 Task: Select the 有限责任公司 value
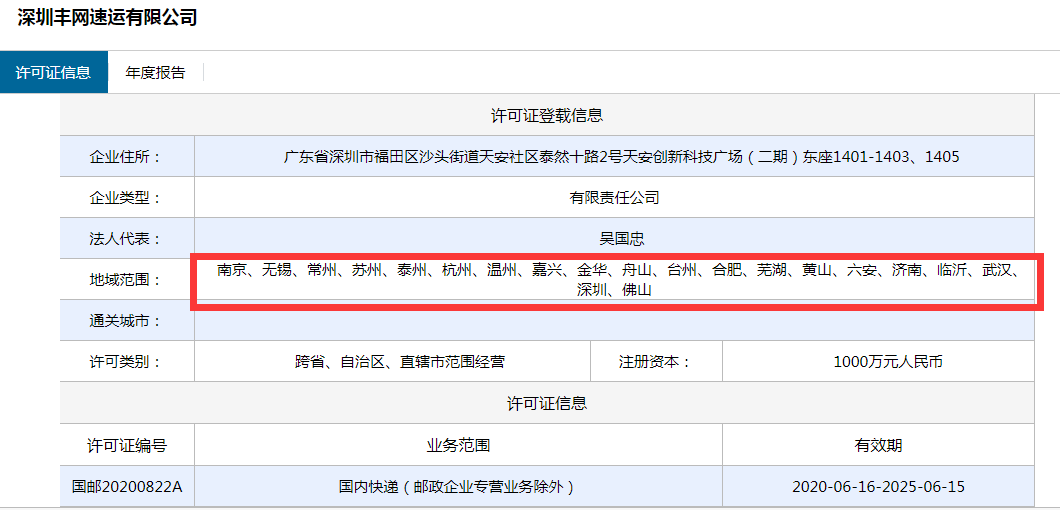click(x=615, y=198)
